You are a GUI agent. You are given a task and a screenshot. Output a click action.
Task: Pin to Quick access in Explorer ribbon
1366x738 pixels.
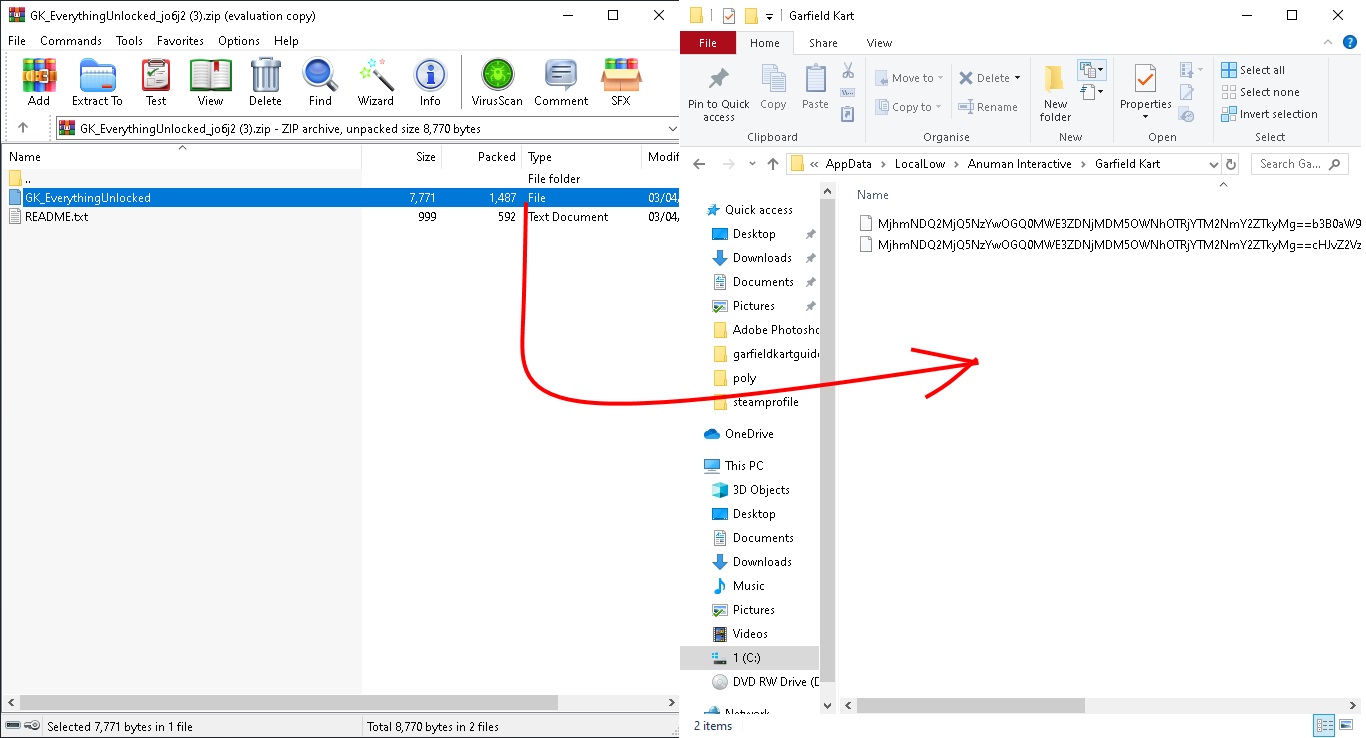click(718, 95)
